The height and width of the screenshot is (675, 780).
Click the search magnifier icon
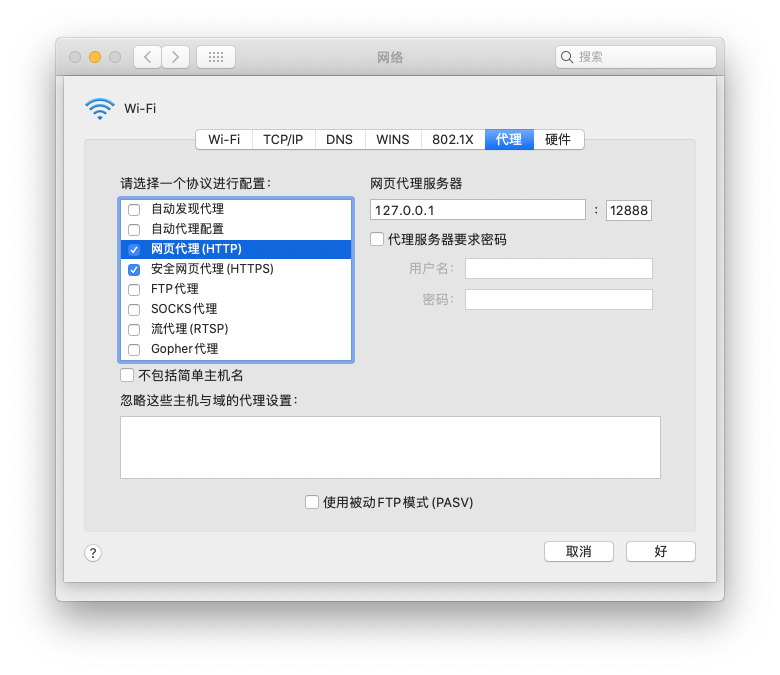(x=567, y=57)
